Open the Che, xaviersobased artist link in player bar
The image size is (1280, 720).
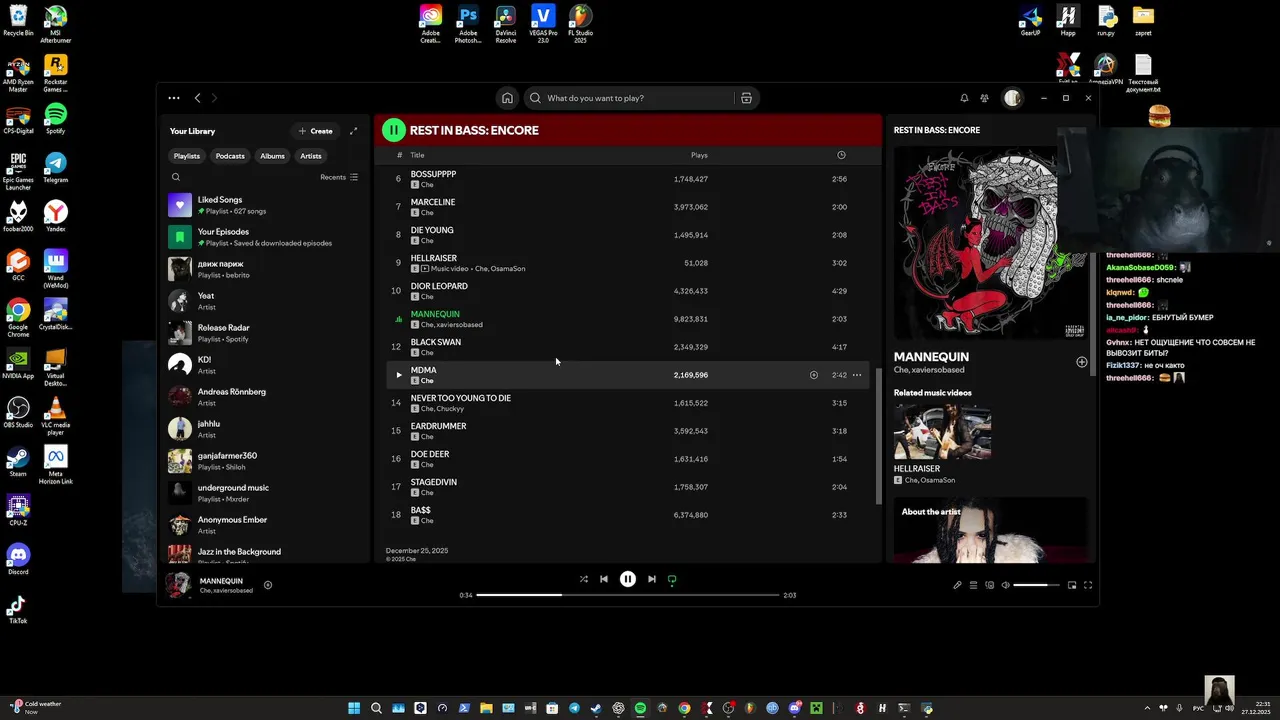click(x=226, y=591)
